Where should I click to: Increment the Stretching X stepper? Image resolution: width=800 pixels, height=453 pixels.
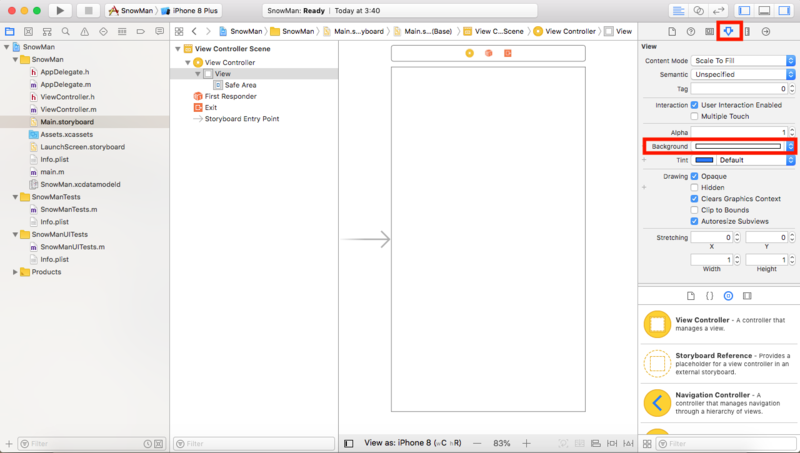point(737,235)
